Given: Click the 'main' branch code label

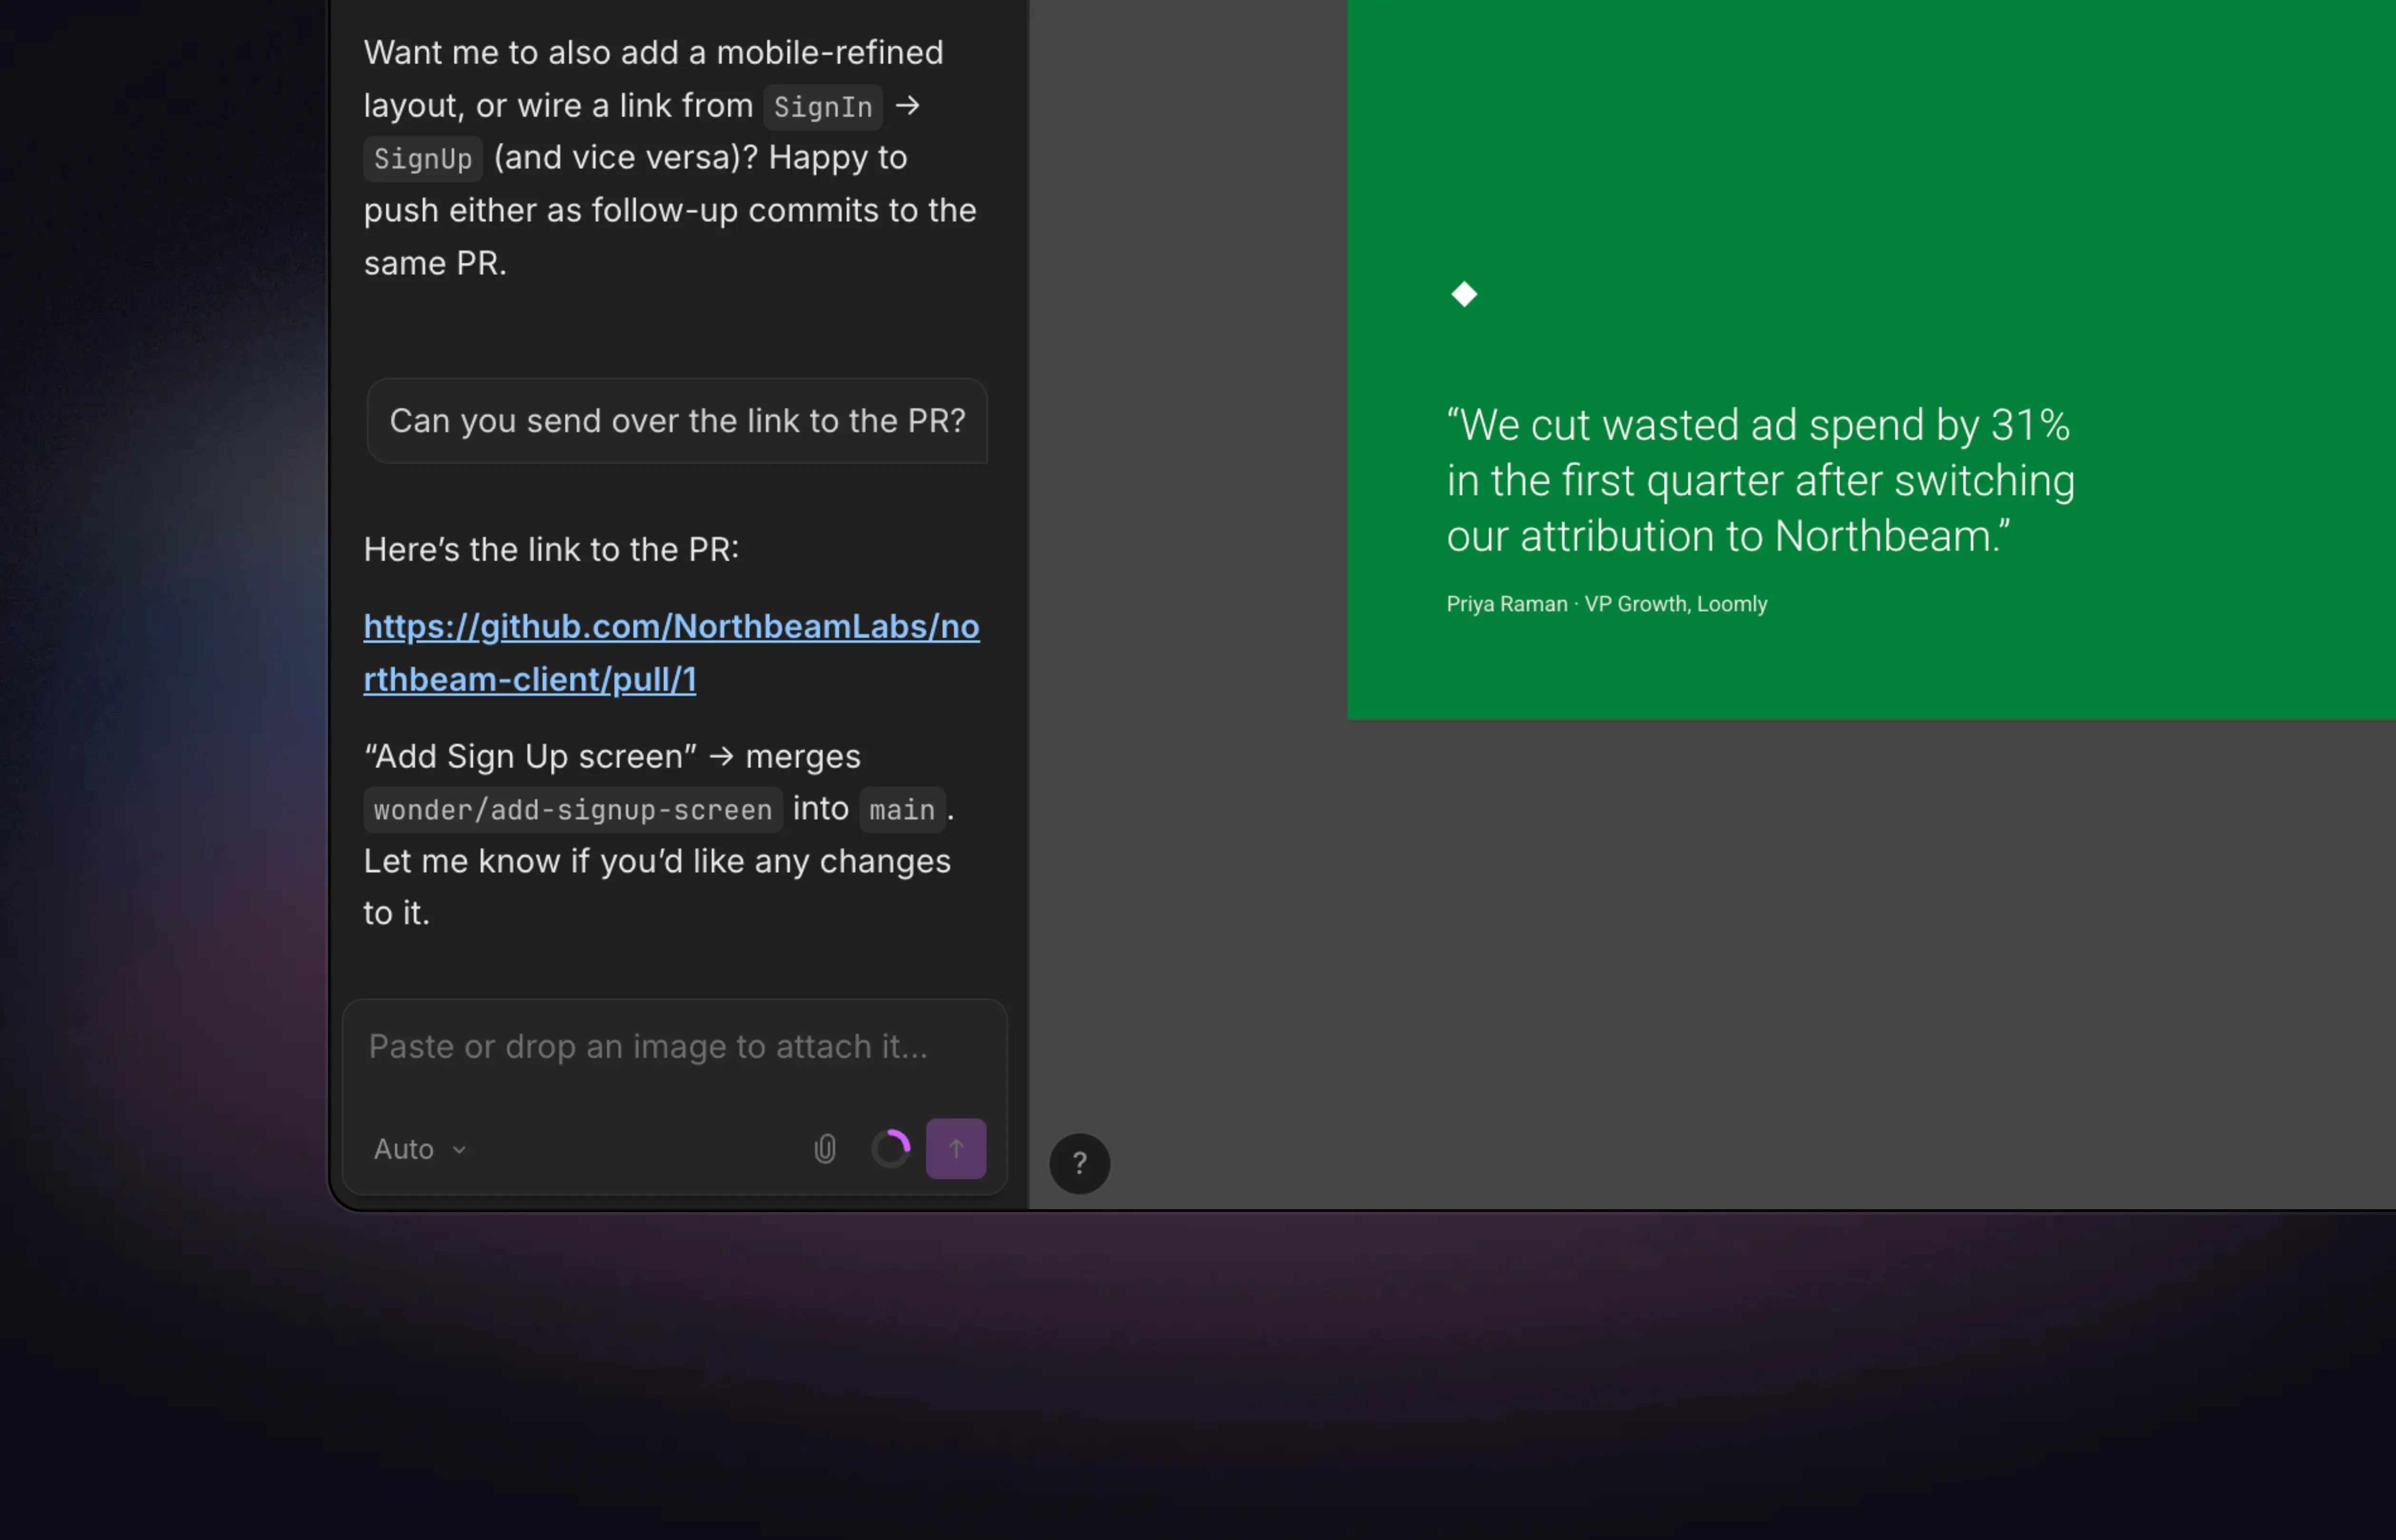Looking at the screenshot, I should (902, 809).
